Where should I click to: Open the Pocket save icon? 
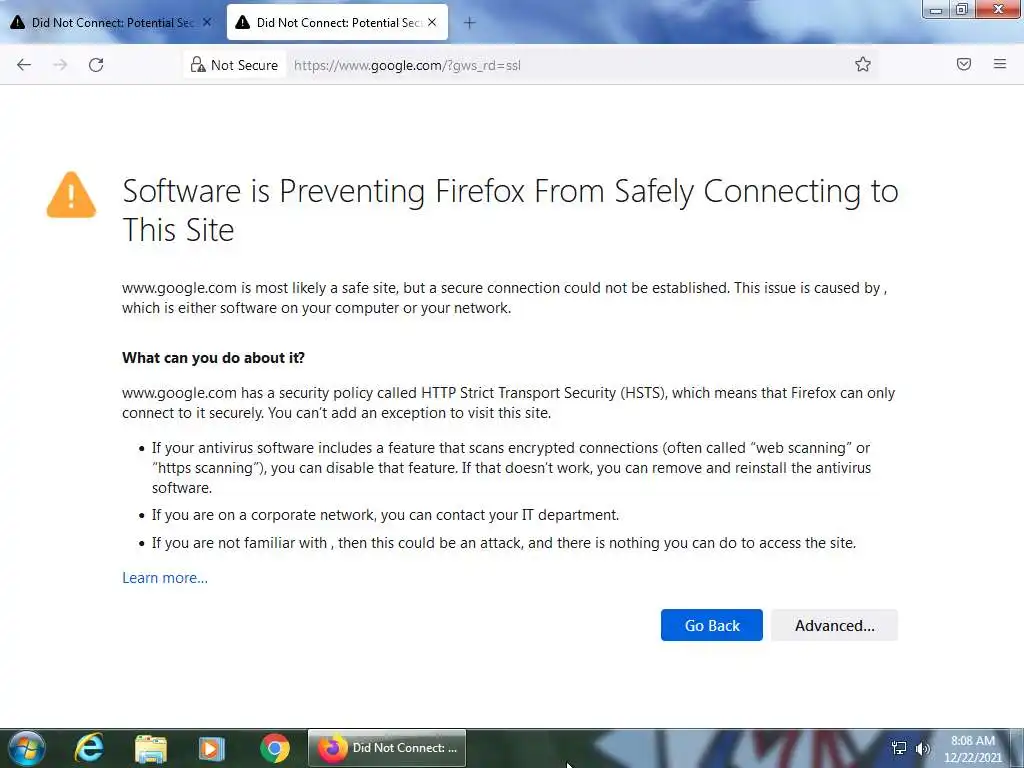coord(964,65)
